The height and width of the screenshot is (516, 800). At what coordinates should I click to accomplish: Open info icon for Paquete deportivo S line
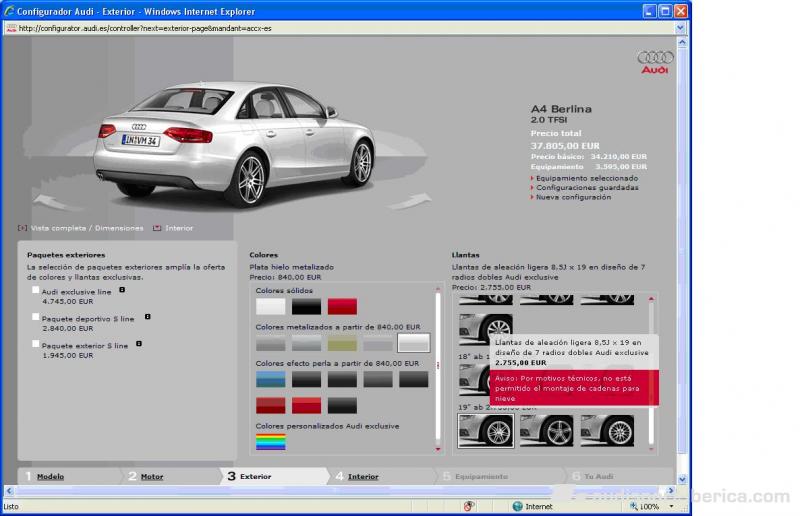[147, 317]
